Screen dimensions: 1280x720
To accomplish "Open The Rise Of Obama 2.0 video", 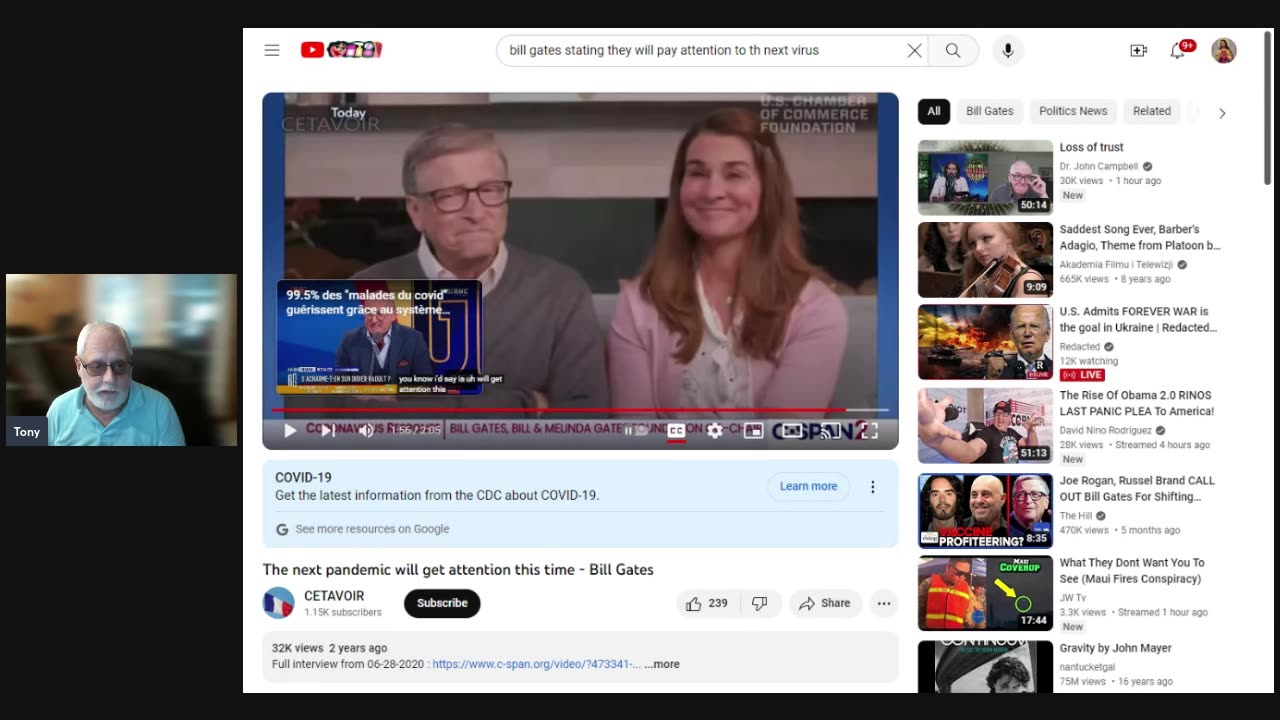I will [1137, 403].
